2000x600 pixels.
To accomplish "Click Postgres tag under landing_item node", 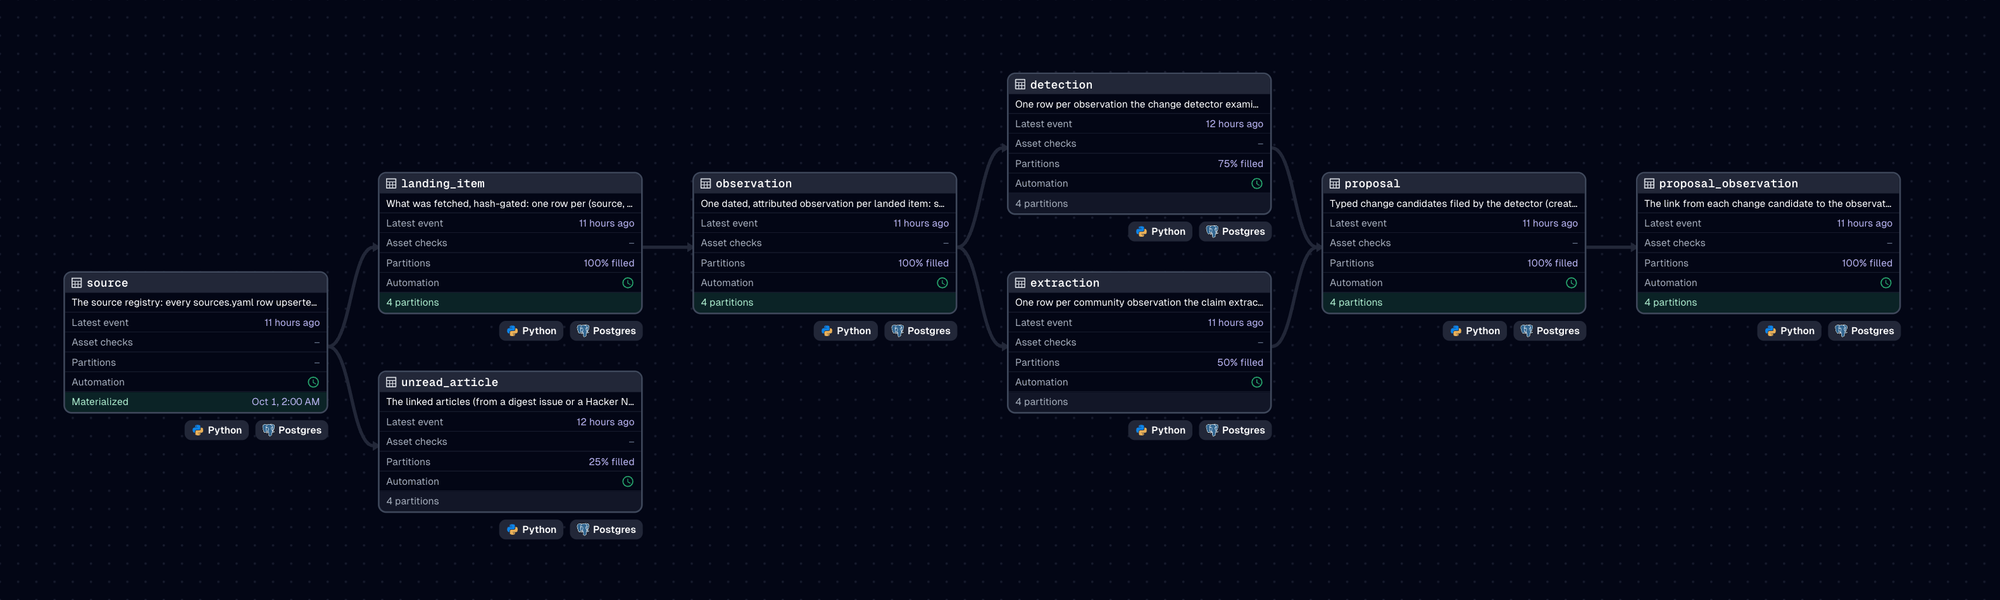I will coord(606,331).
